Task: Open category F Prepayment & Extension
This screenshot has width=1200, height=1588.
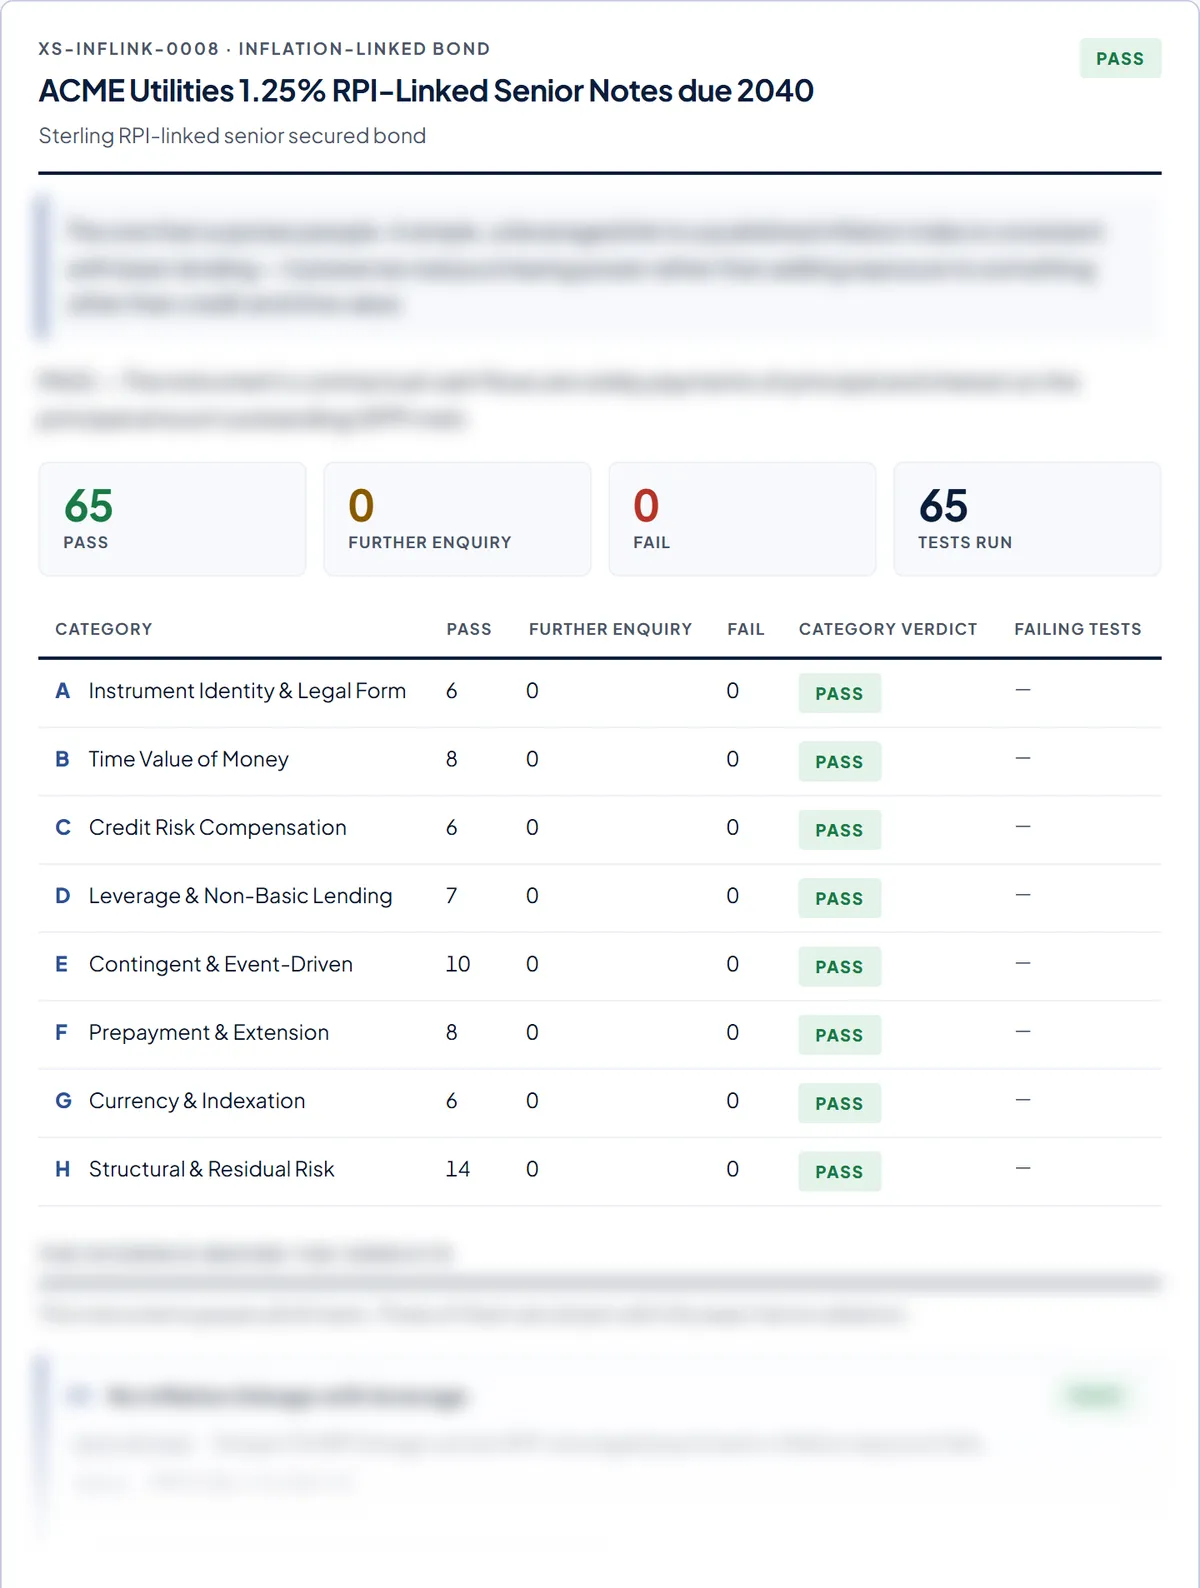Action: 600,1034
